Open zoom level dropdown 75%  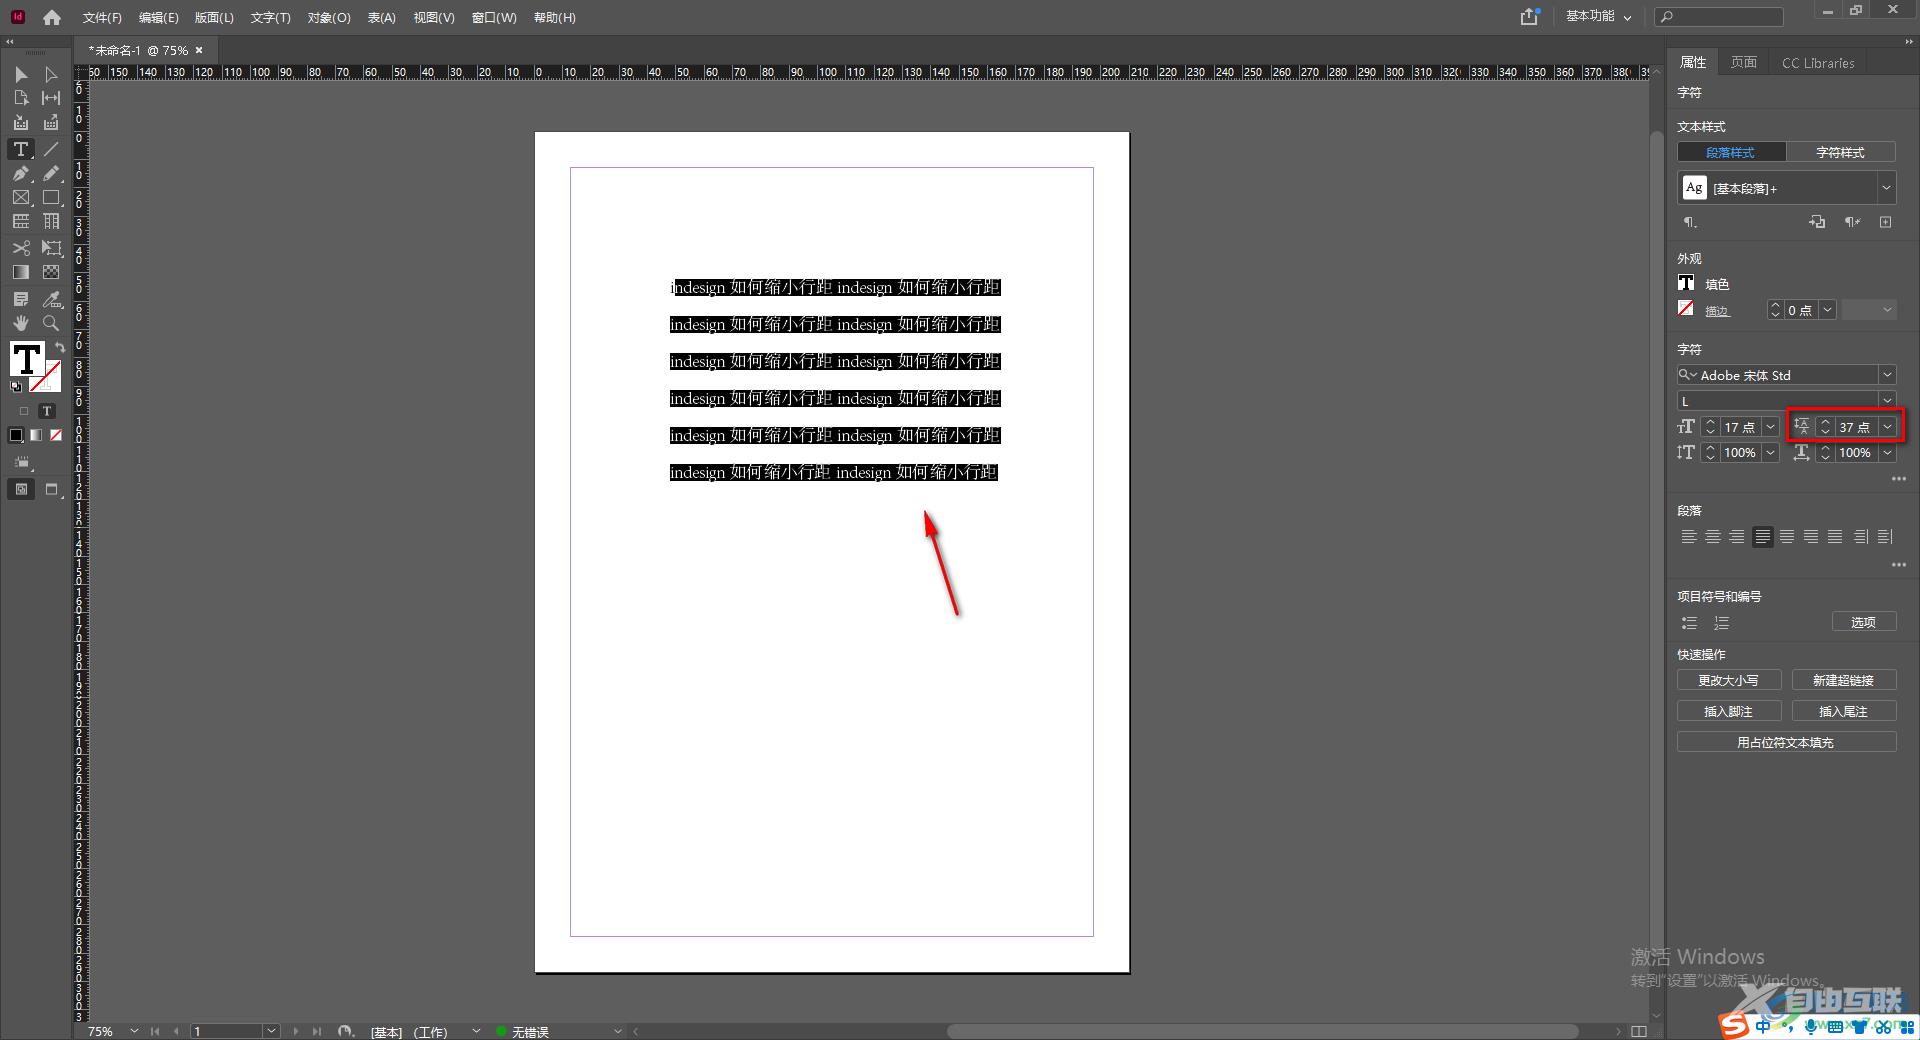[x=134, y=1031]
